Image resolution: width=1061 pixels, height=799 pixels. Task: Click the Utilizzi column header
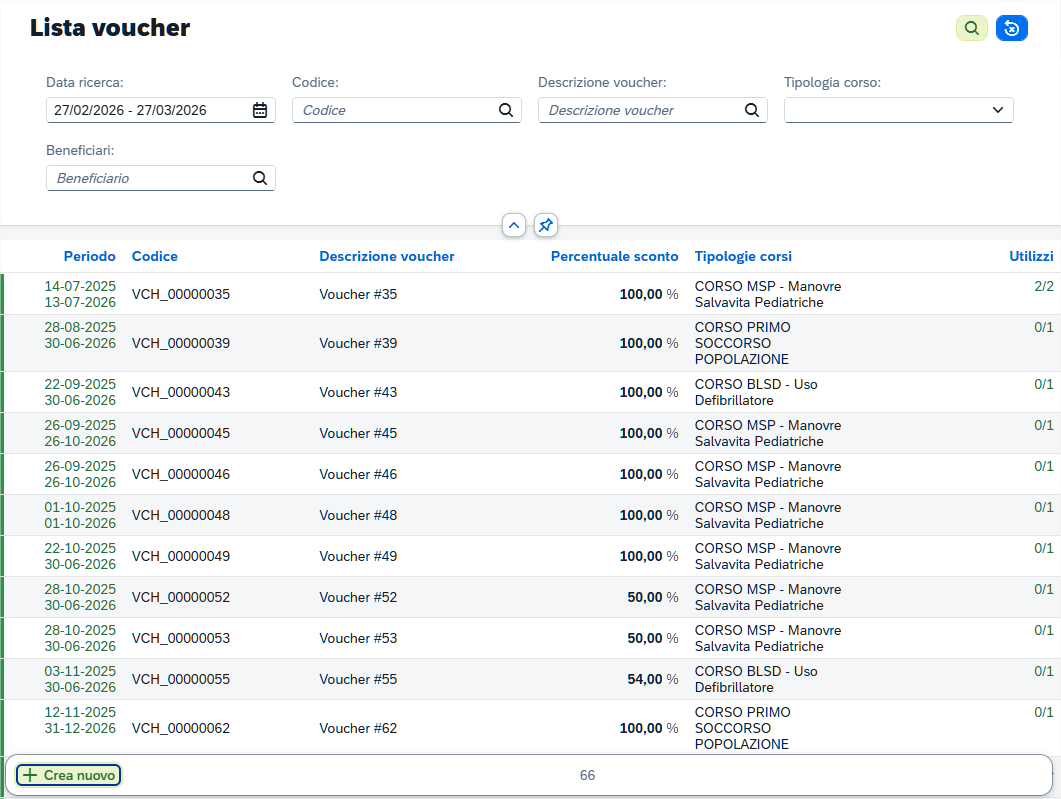pos(1031,256)
